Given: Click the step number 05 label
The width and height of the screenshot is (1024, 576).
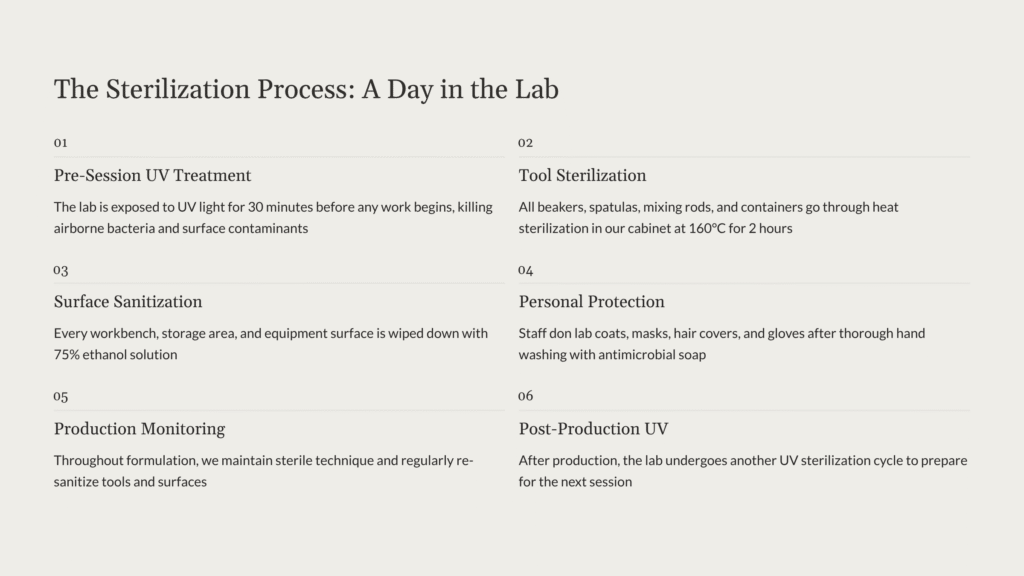Looking at the screenshot, I should [61, 397].
